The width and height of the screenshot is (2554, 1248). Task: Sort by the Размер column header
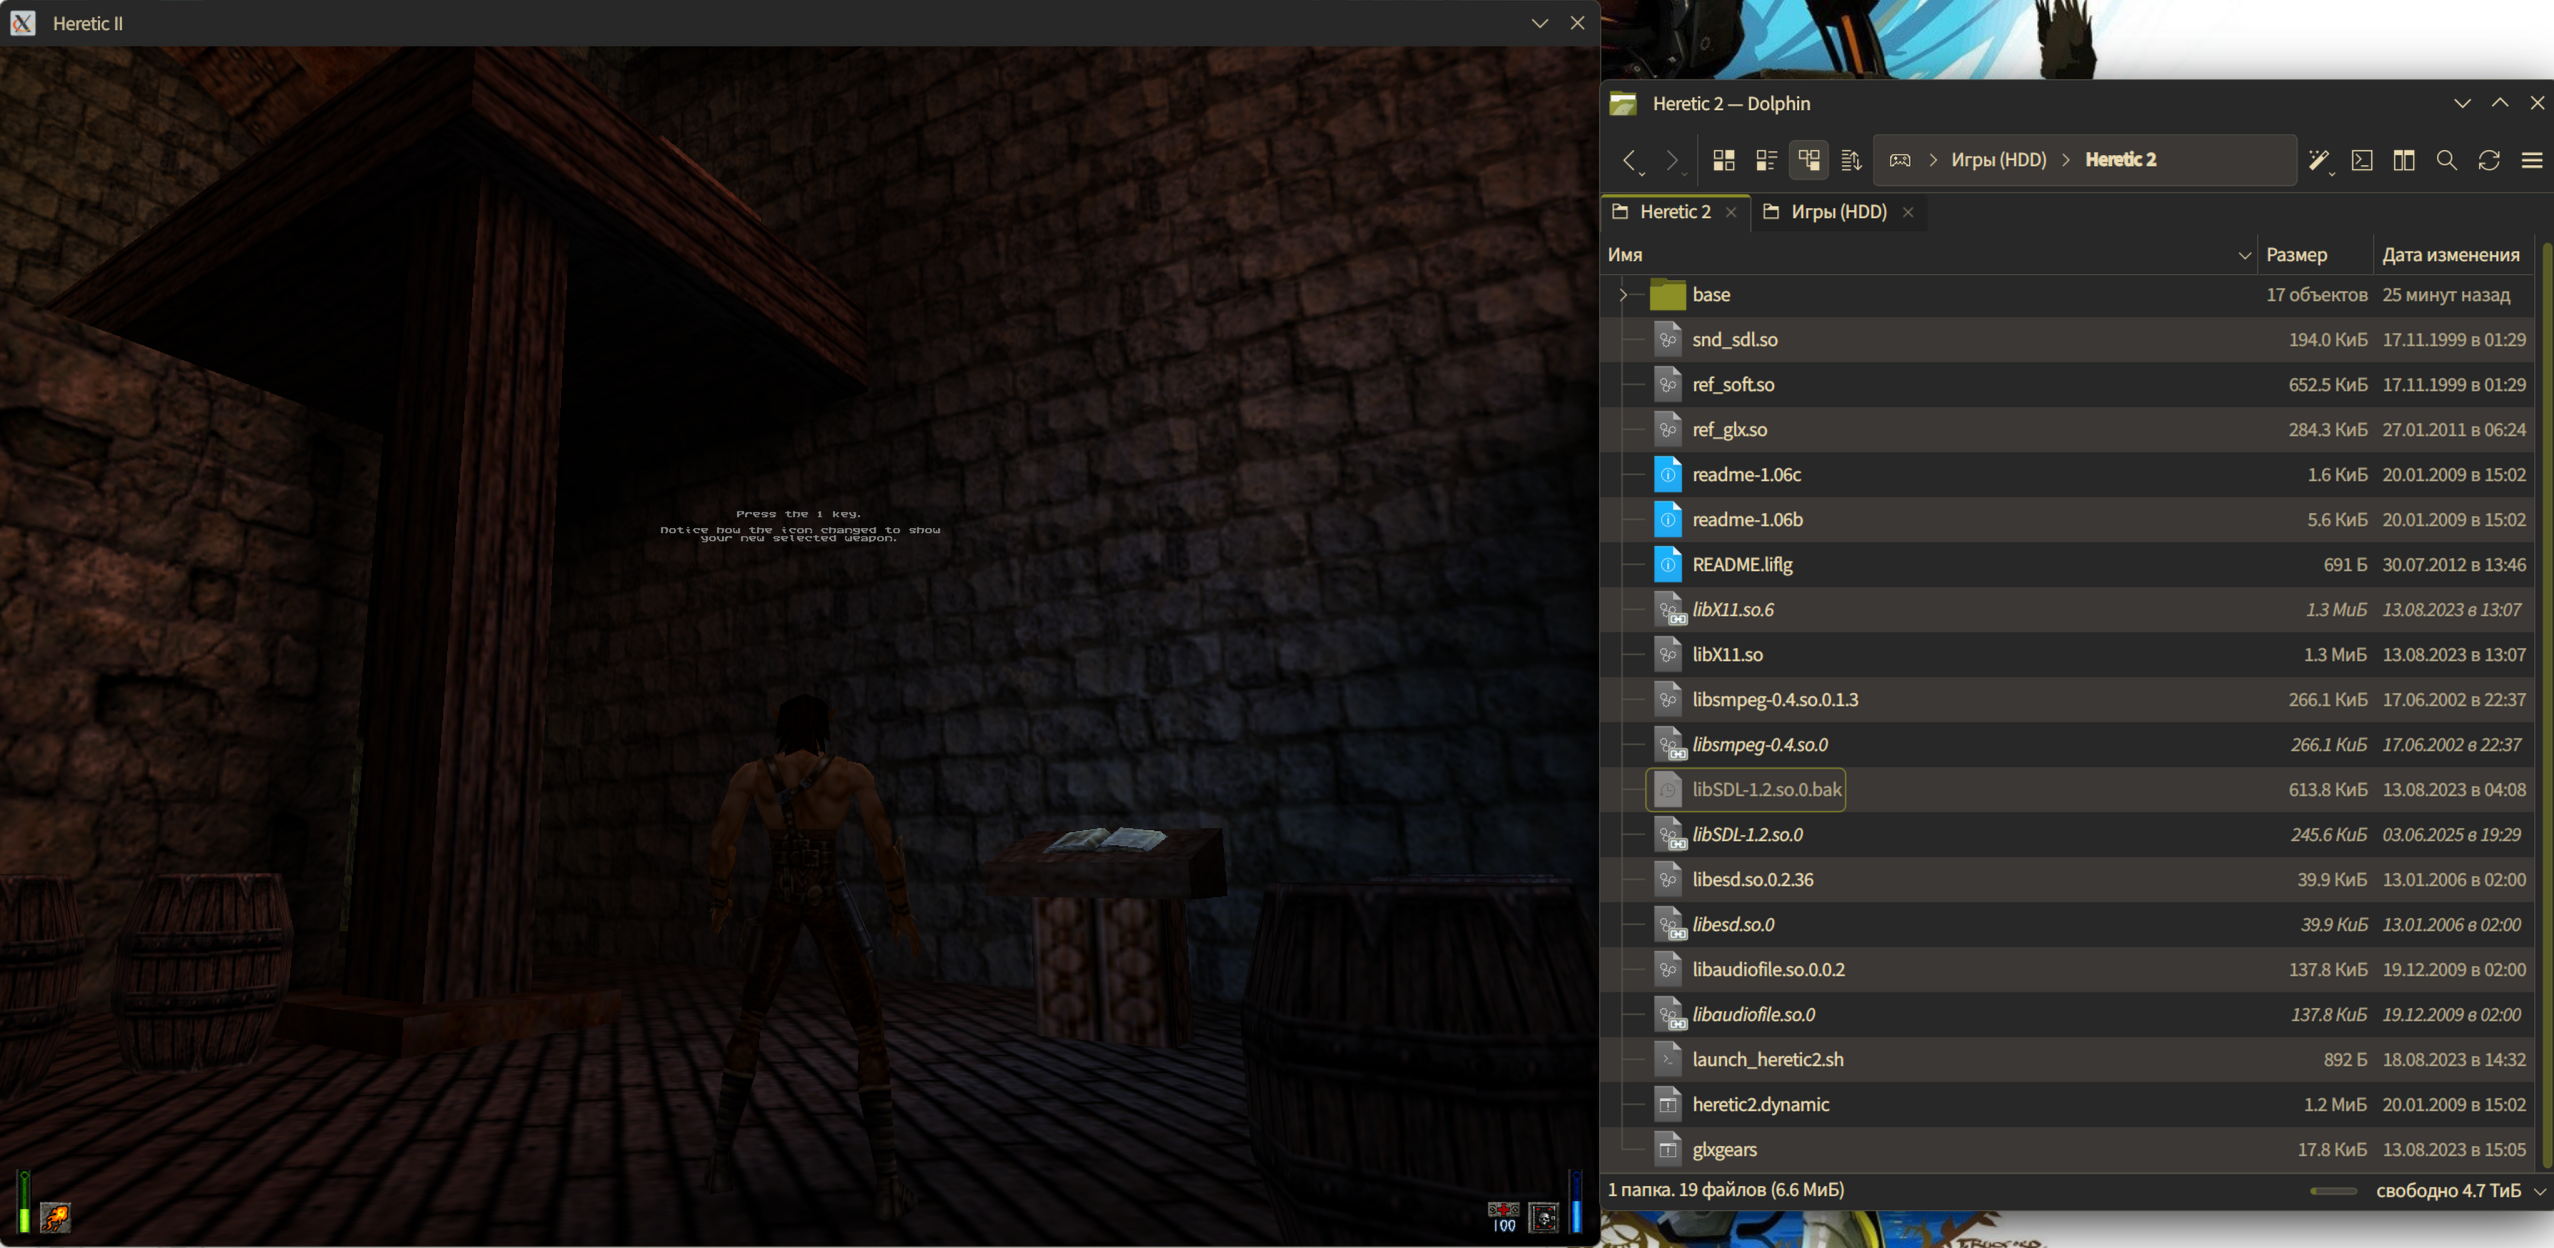[x=2296, y=255]
